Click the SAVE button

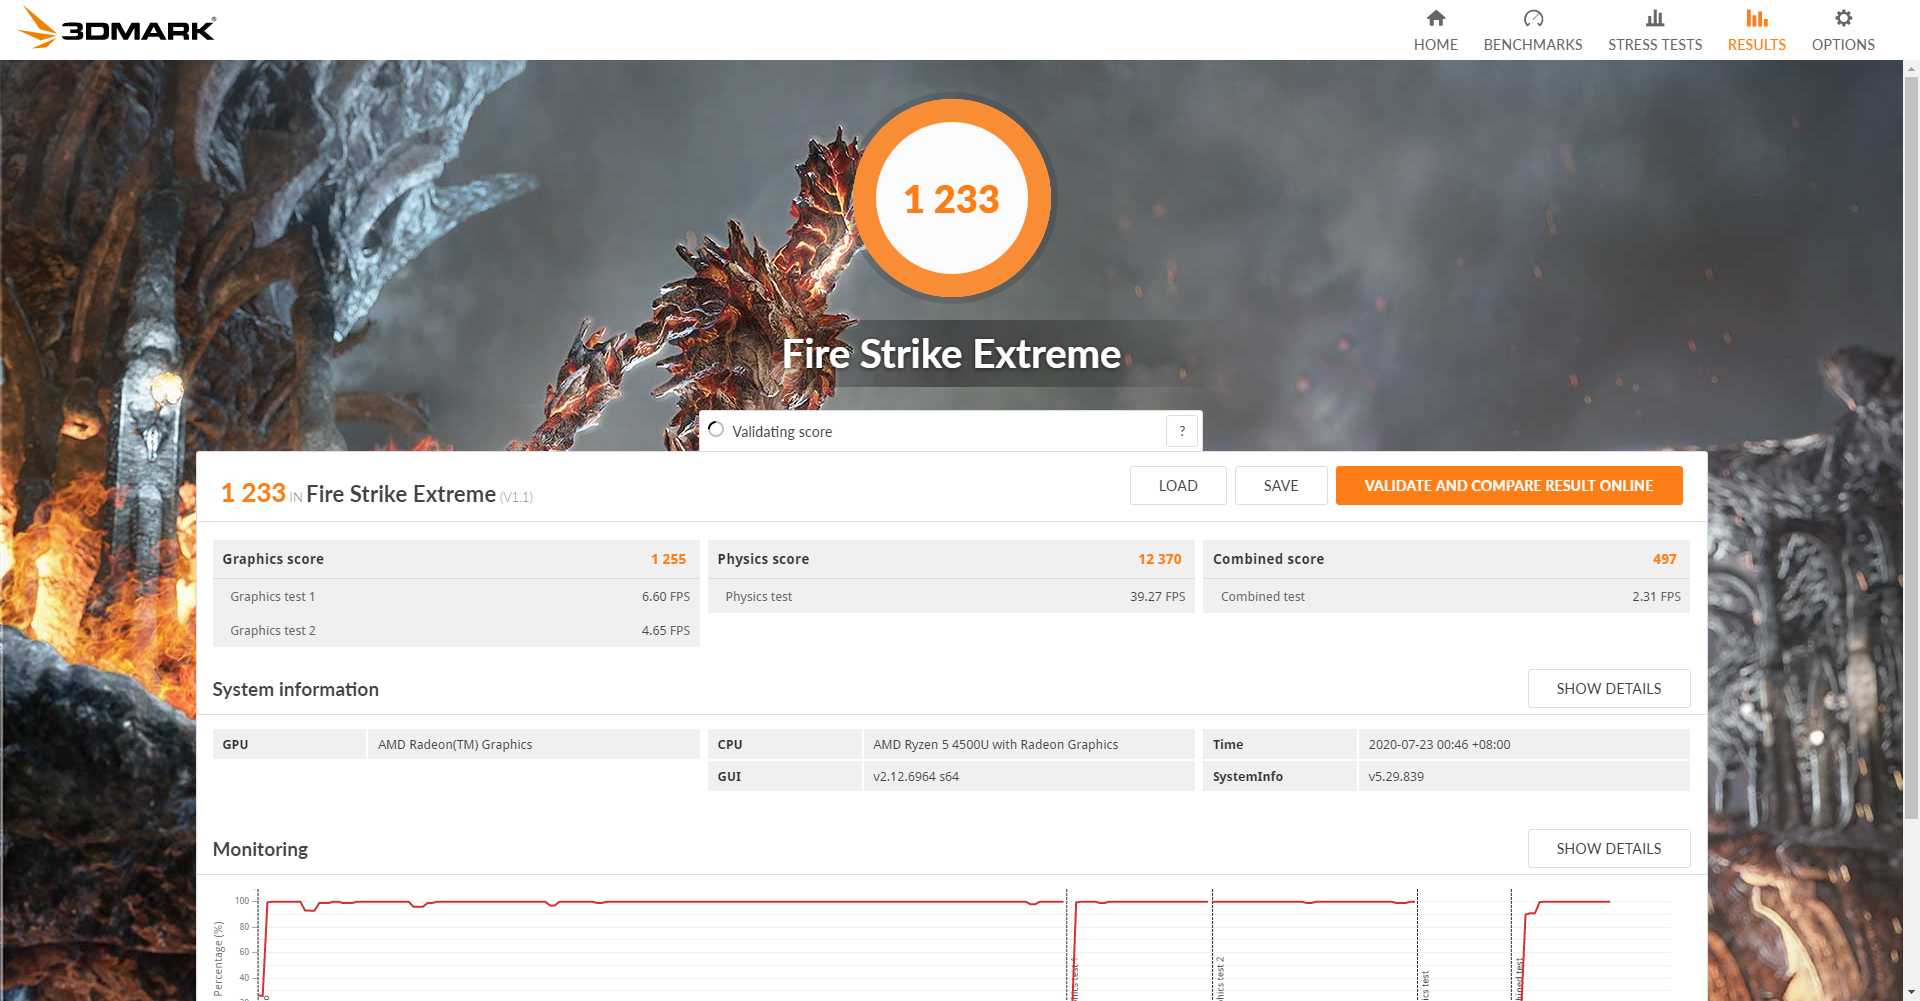[1281, 486]
